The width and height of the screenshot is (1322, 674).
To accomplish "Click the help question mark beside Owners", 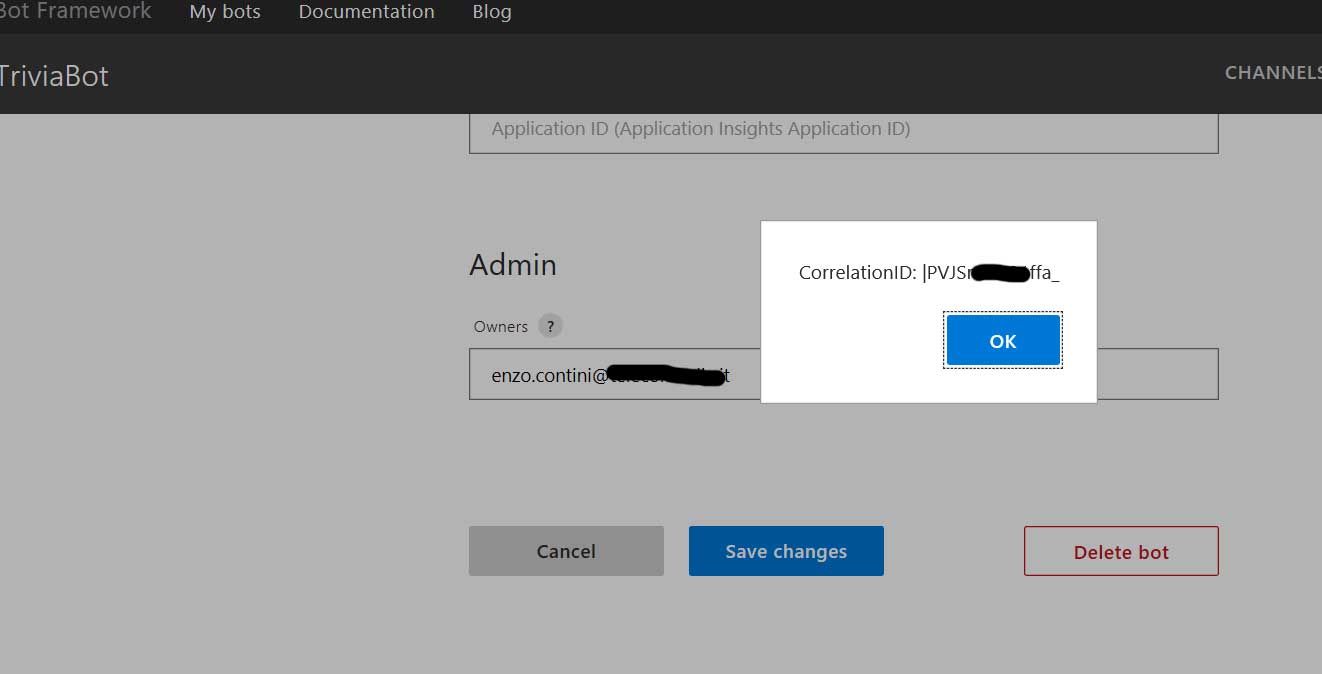I will pyautogui.click(x=550, y=326).
